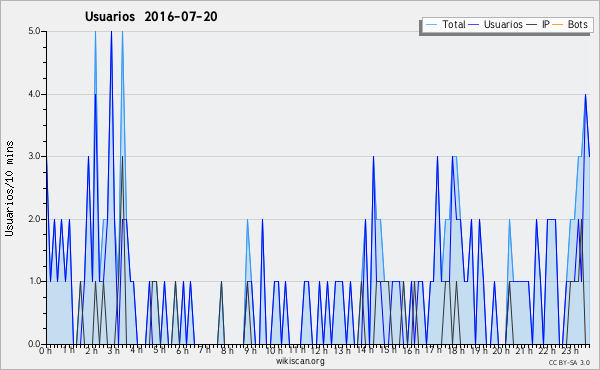Click the '0 h' x-axis label
Screen dimensions: 600x370
(x=46, y=350)
